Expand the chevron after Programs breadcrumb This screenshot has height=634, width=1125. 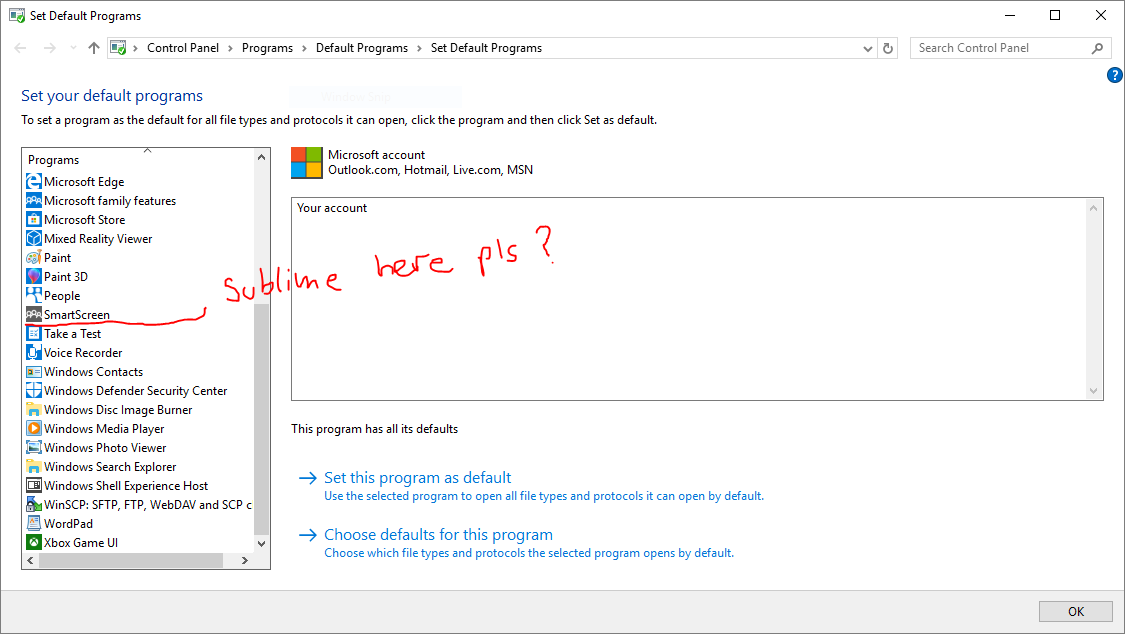(304, 48)
